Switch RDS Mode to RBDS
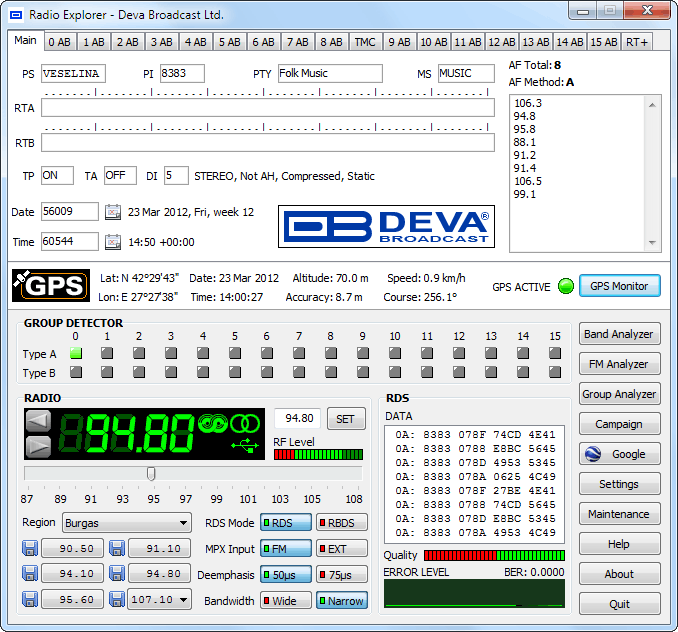Viewport: 678px width, 632px height. point(341,523)
